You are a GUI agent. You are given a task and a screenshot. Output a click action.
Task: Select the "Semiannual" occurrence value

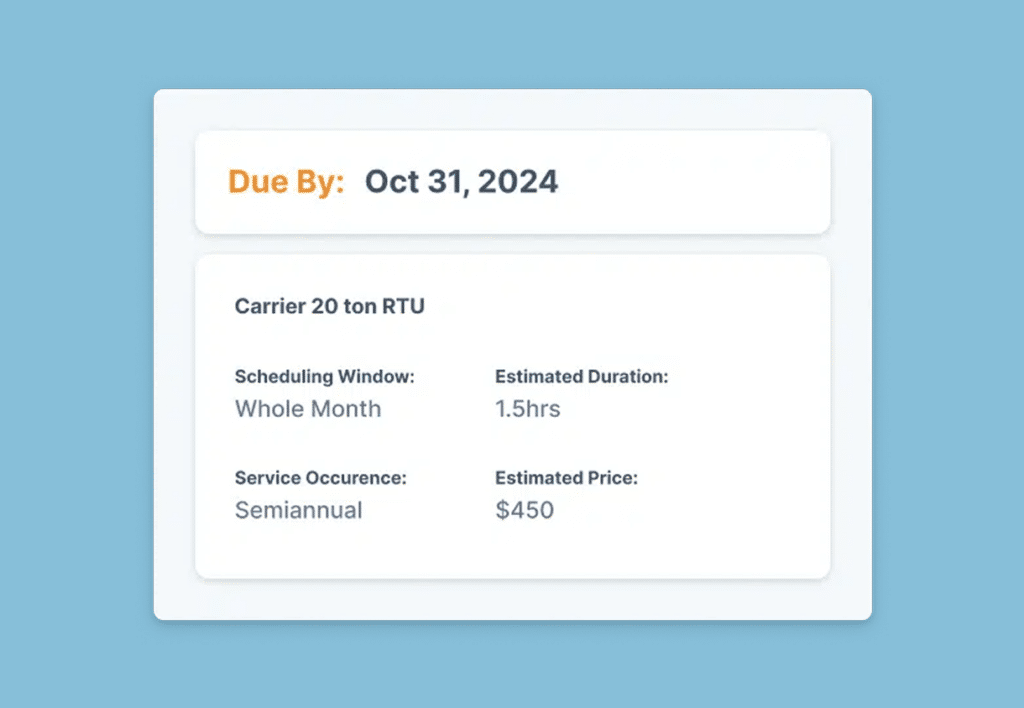298,510
